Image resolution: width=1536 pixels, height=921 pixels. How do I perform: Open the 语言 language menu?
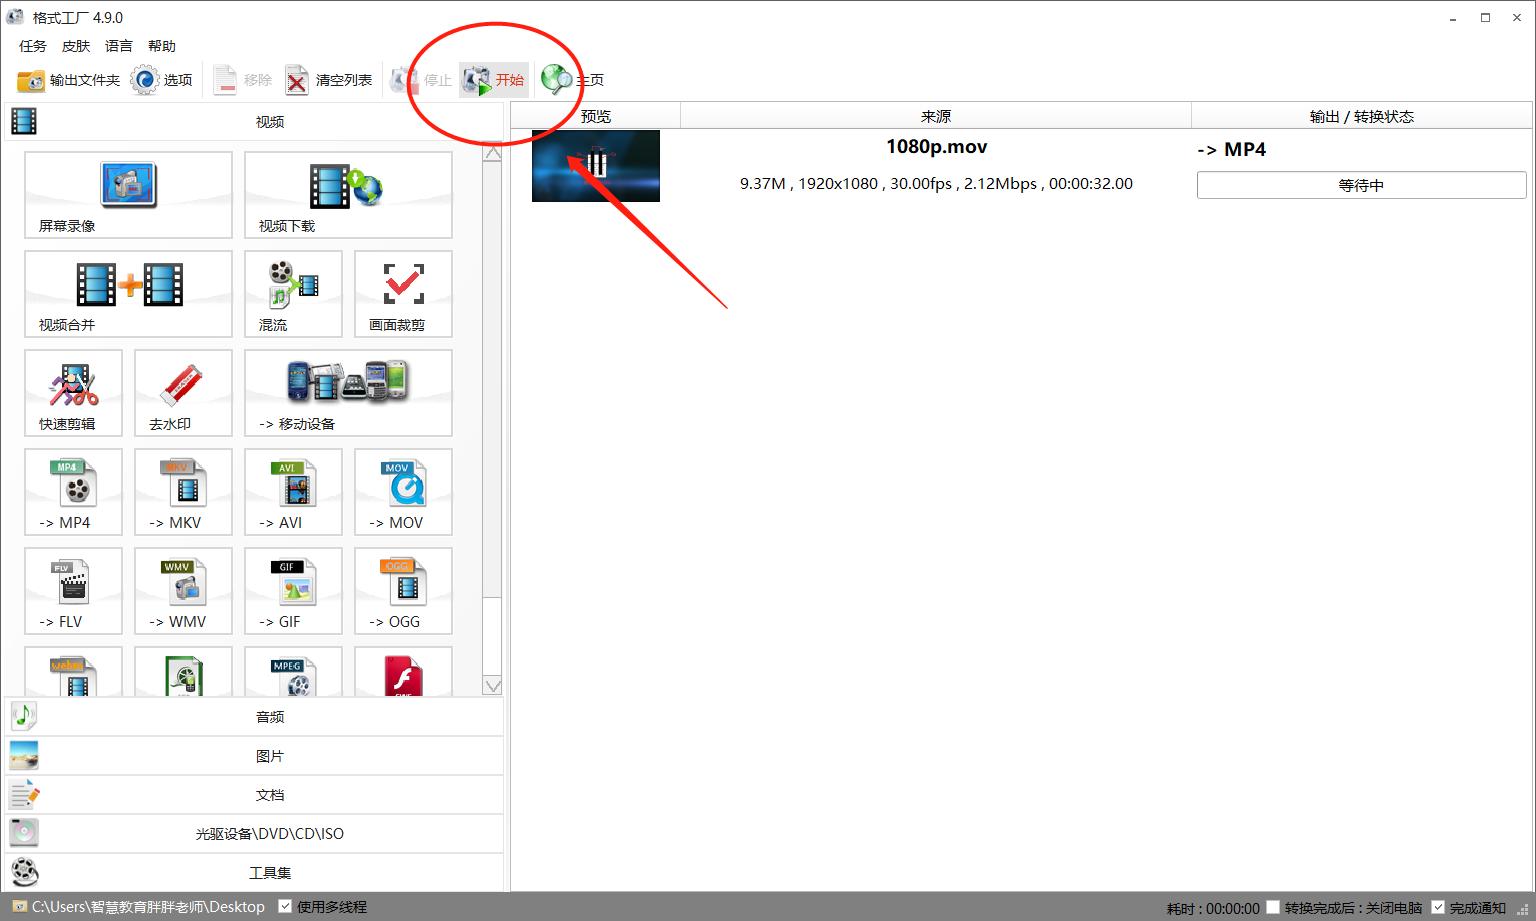(119, 46)
